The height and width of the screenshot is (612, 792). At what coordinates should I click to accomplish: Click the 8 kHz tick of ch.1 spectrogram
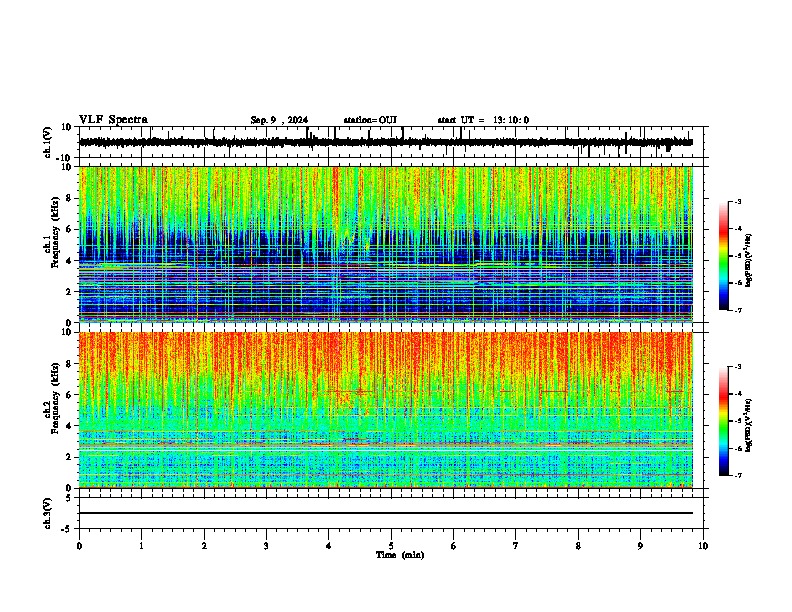pyautogui.click(x=69, y=198)
